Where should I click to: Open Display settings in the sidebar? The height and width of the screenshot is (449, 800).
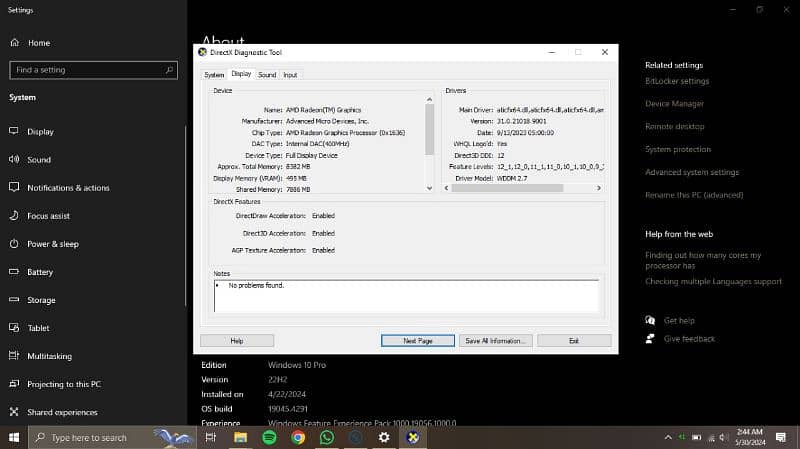40,131
